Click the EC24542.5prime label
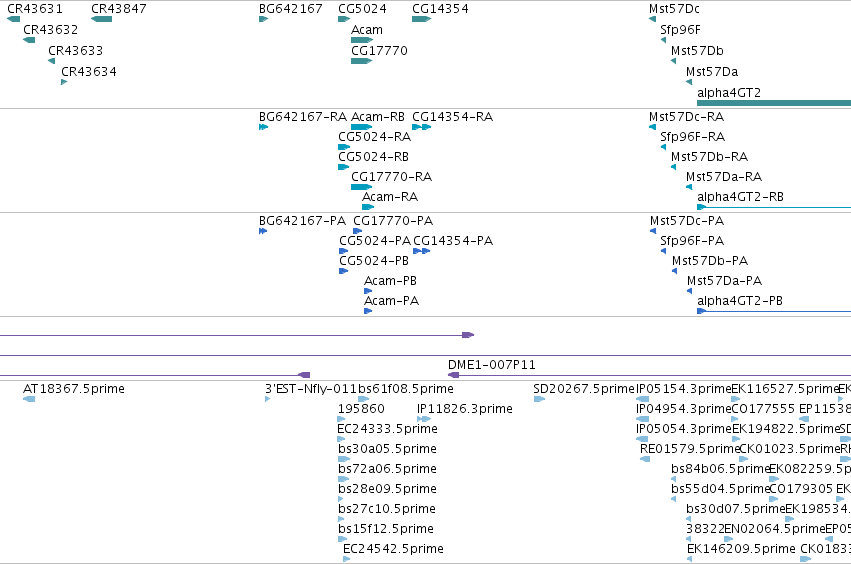The width and height of the screenshot is (851, 564). click(393, 549)
